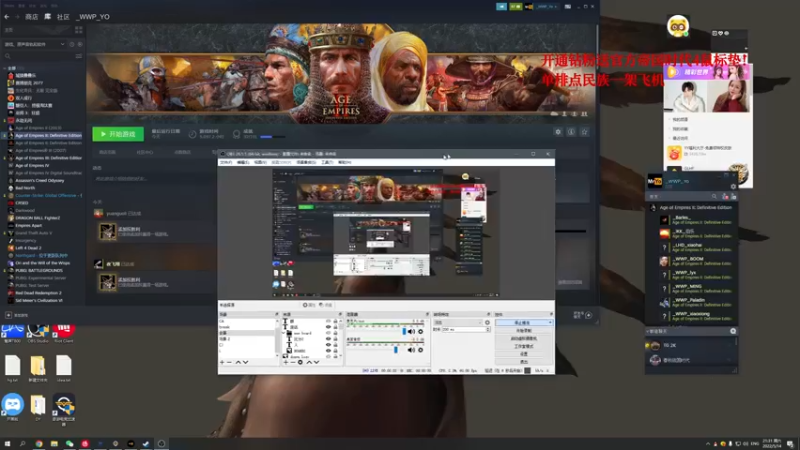Switch Steam library to grid view icon
Screen dimensions: 800x450
click(x=79, y=30)
